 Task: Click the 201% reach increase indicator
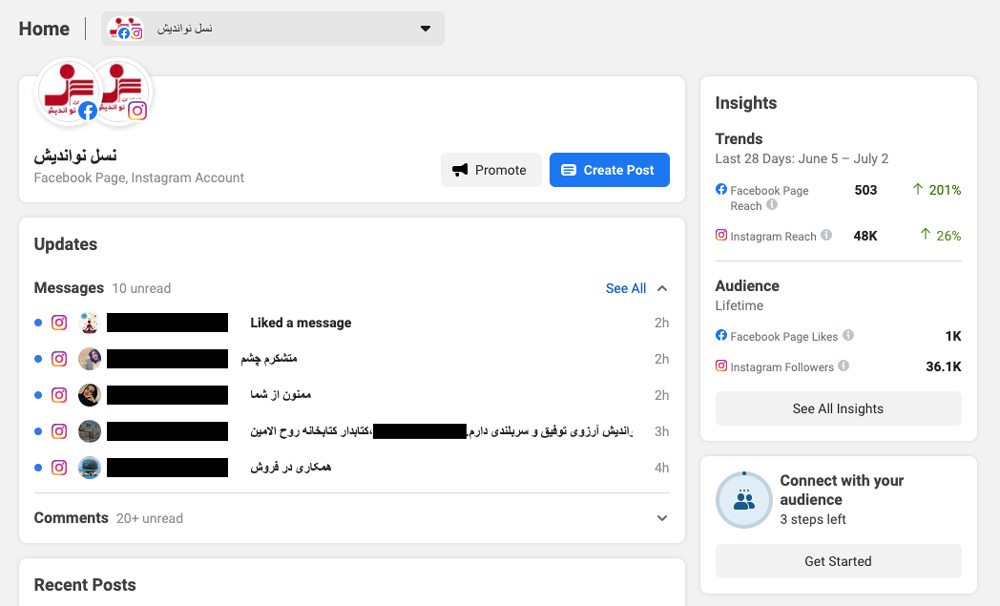tap(937, 190)
